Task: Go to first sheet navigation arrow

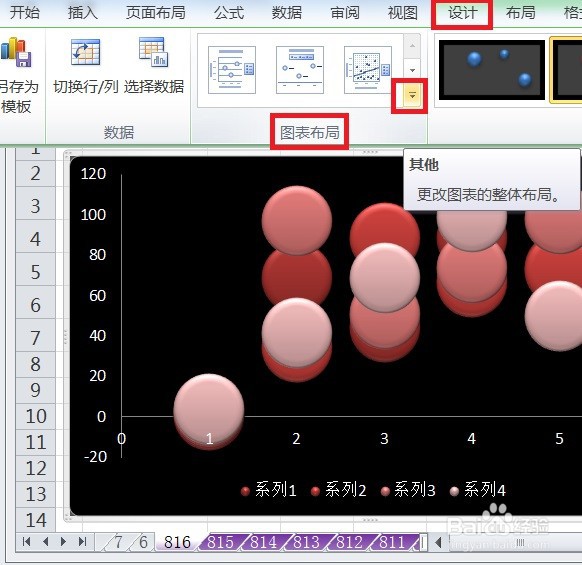Action: [x=26, y=542]
